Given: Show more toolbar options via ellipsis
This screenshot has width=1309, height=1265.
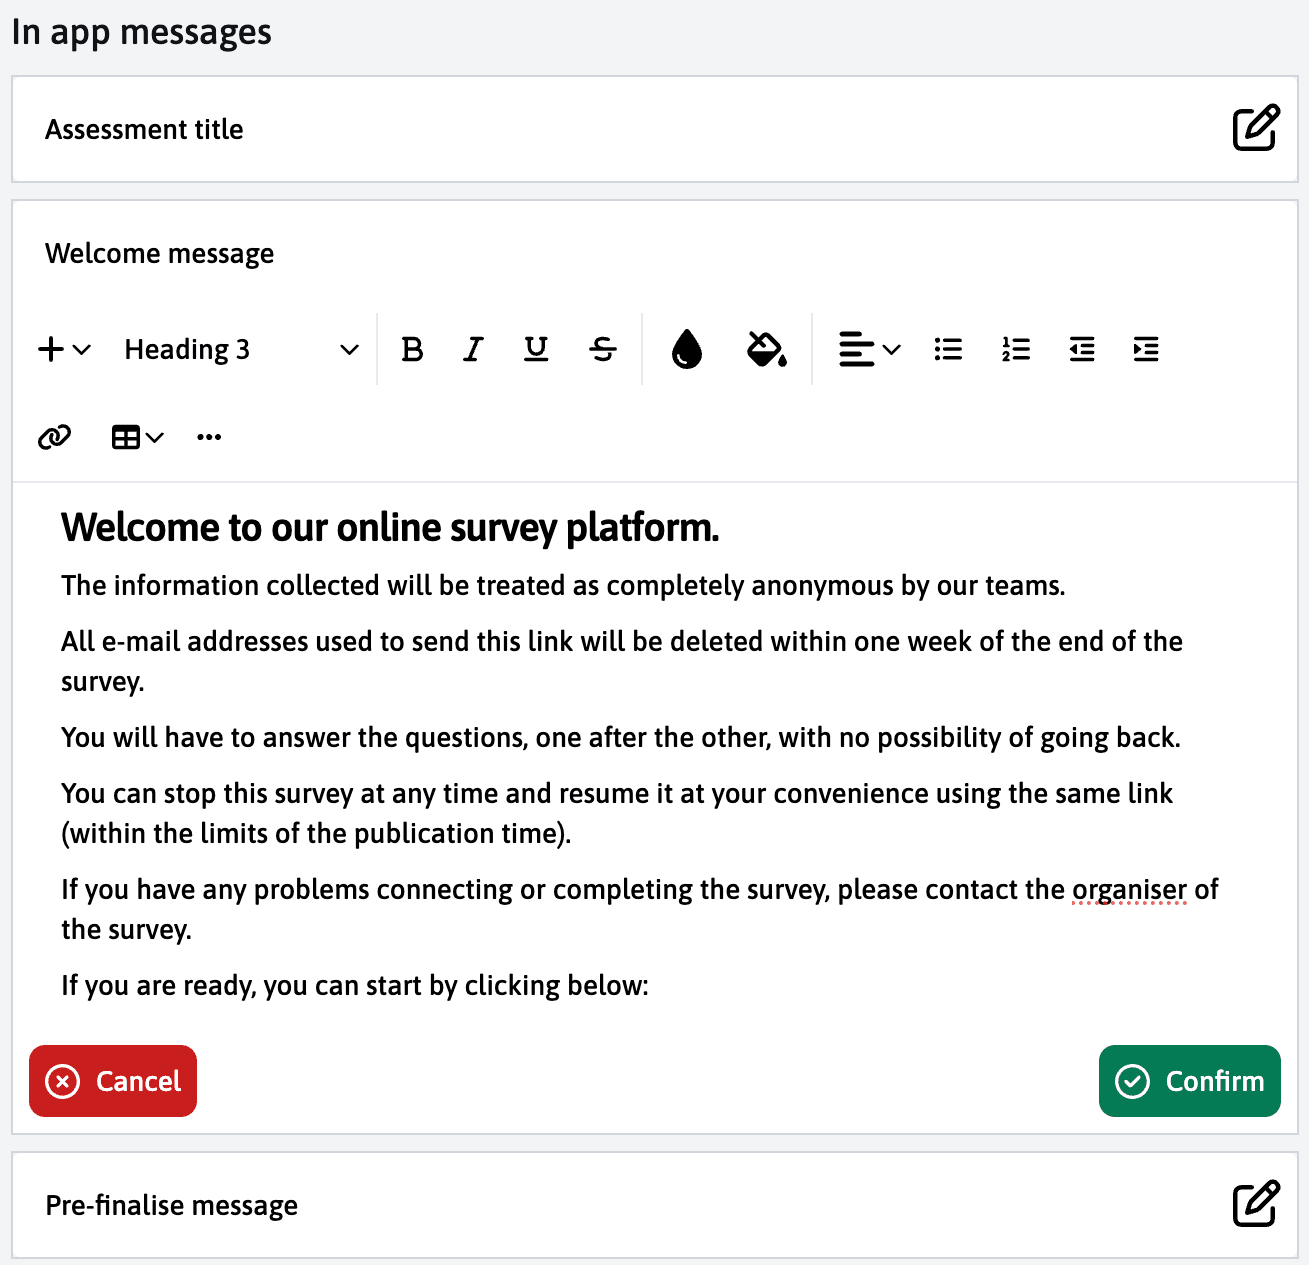Looking at the screenshot, I should pyautogui.click(x=209, y=437).
